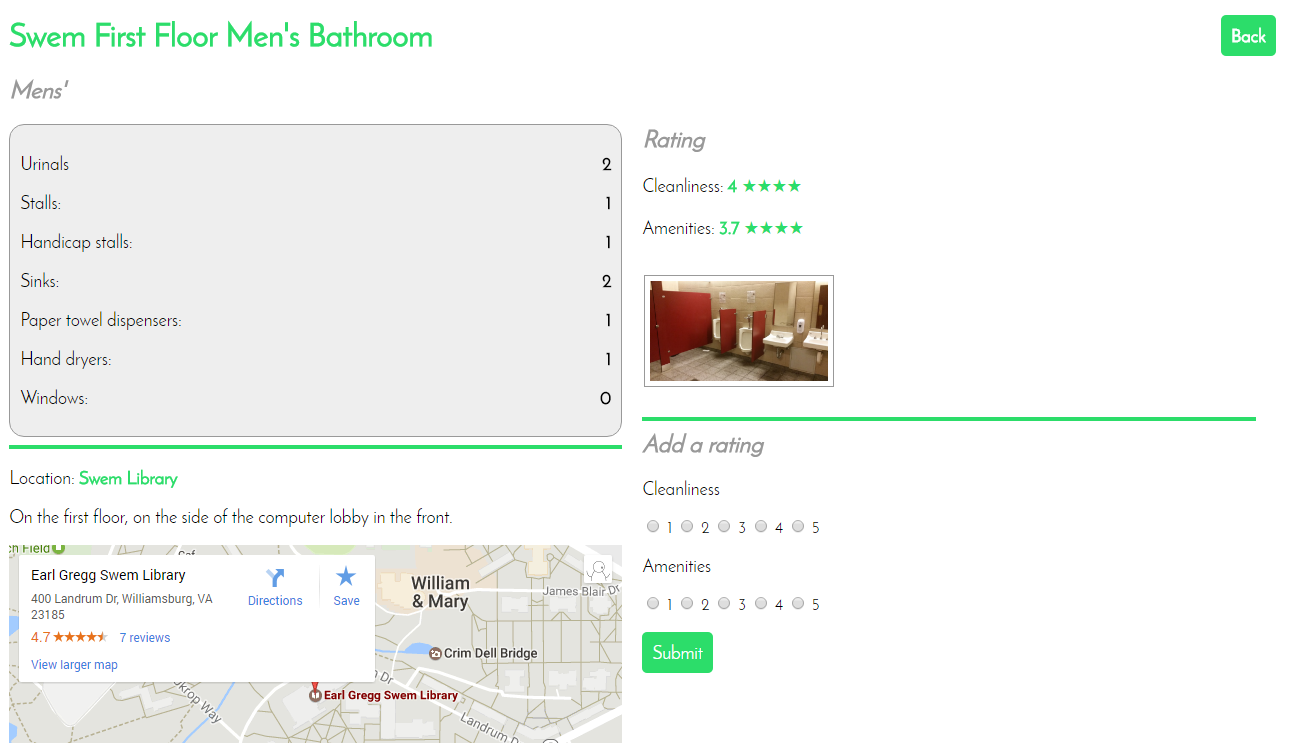The height and width of the screenshot is (743, 1289).
Task: Click the red Earl Gregg Swem Library pin
Action: (315, 692)
